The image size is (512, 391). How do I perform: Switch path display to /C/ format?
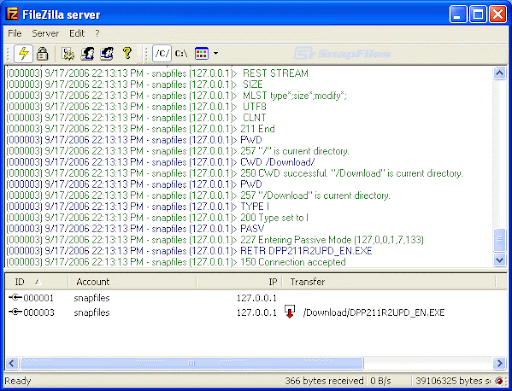coord(162,53)
